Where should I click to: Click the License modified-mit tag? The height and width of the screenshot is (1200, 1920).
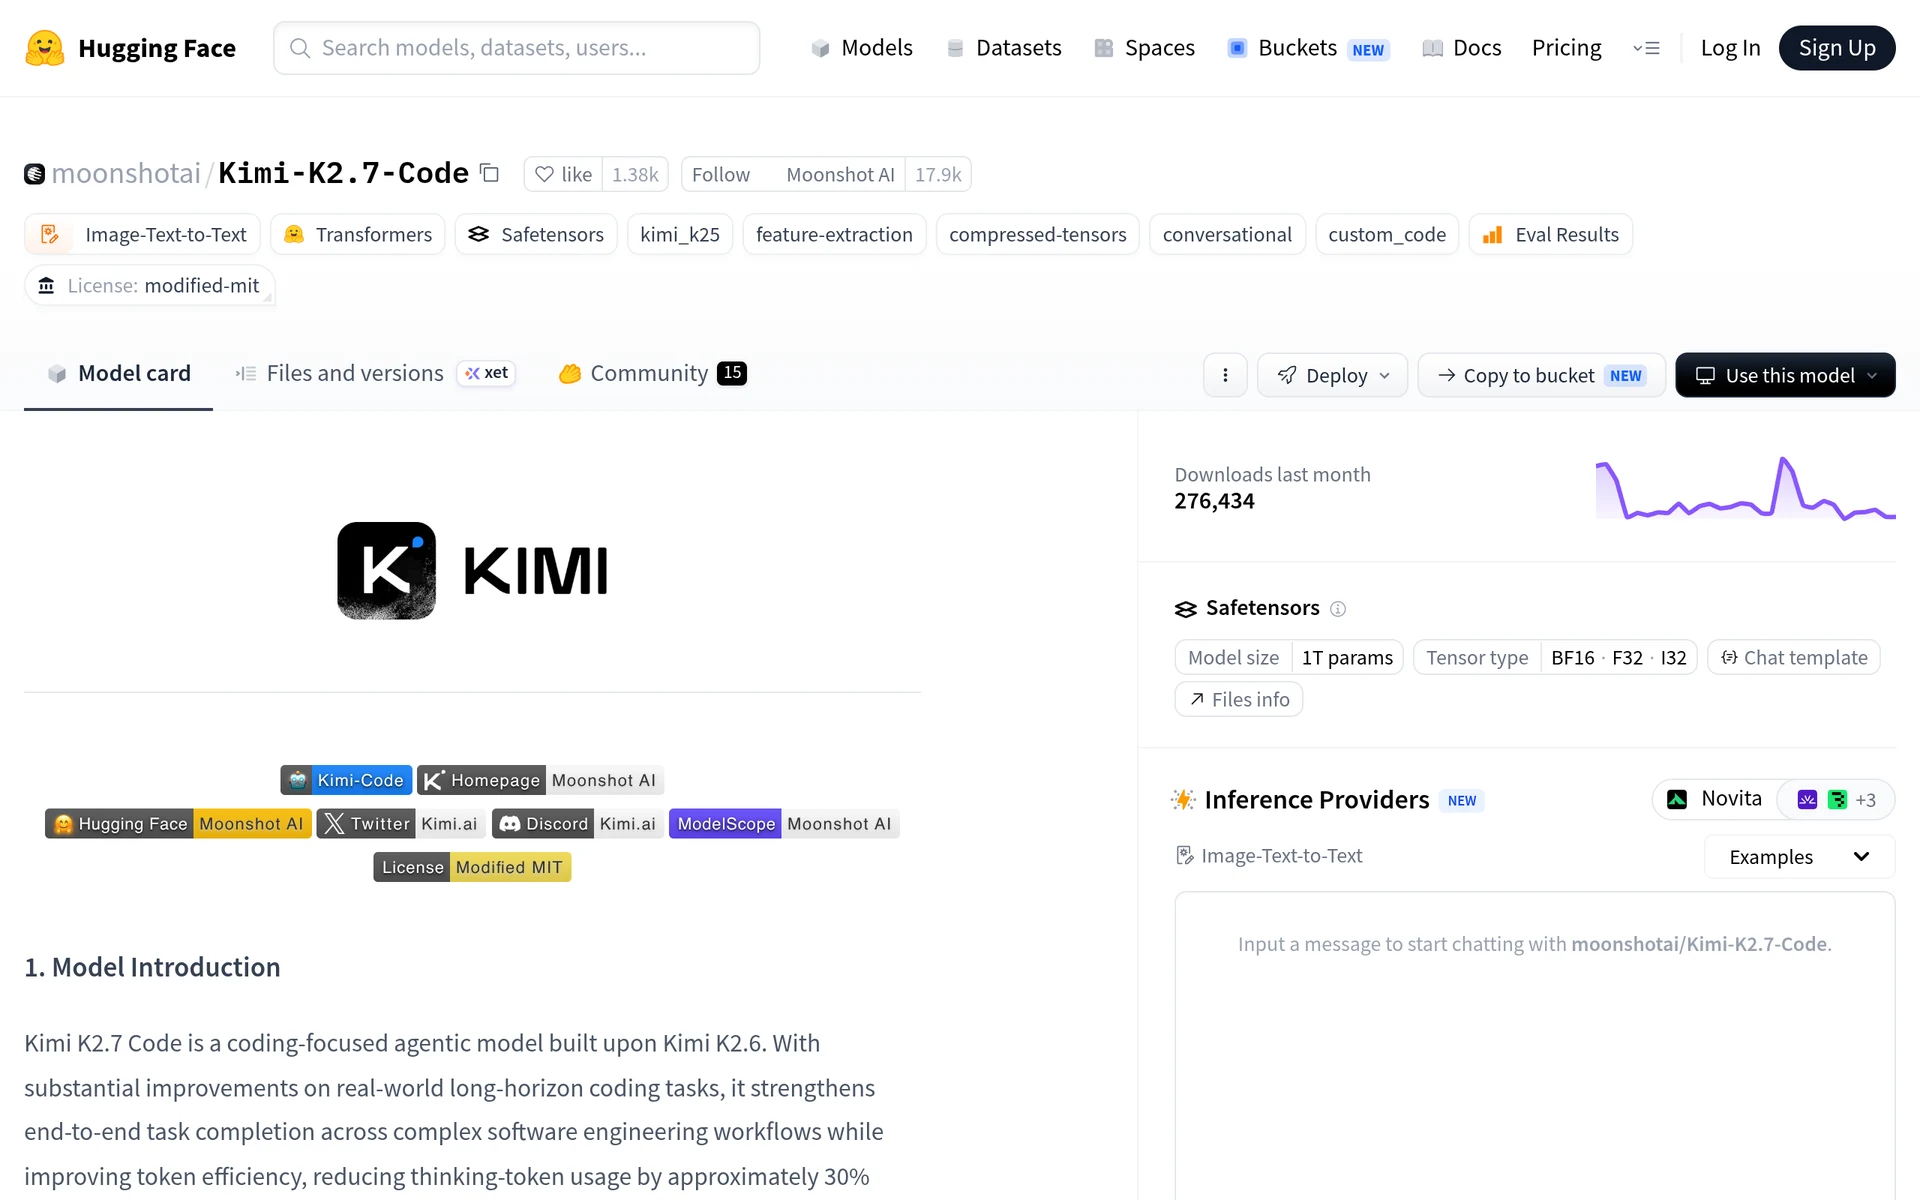pyautogui.click(x=149, y=286)
